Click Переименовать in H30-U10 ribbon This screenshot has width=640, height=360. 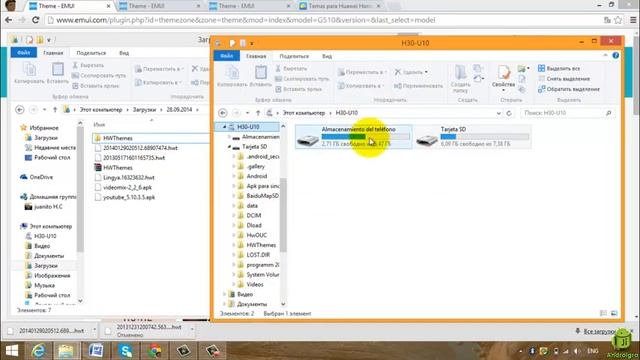[418, 86]
